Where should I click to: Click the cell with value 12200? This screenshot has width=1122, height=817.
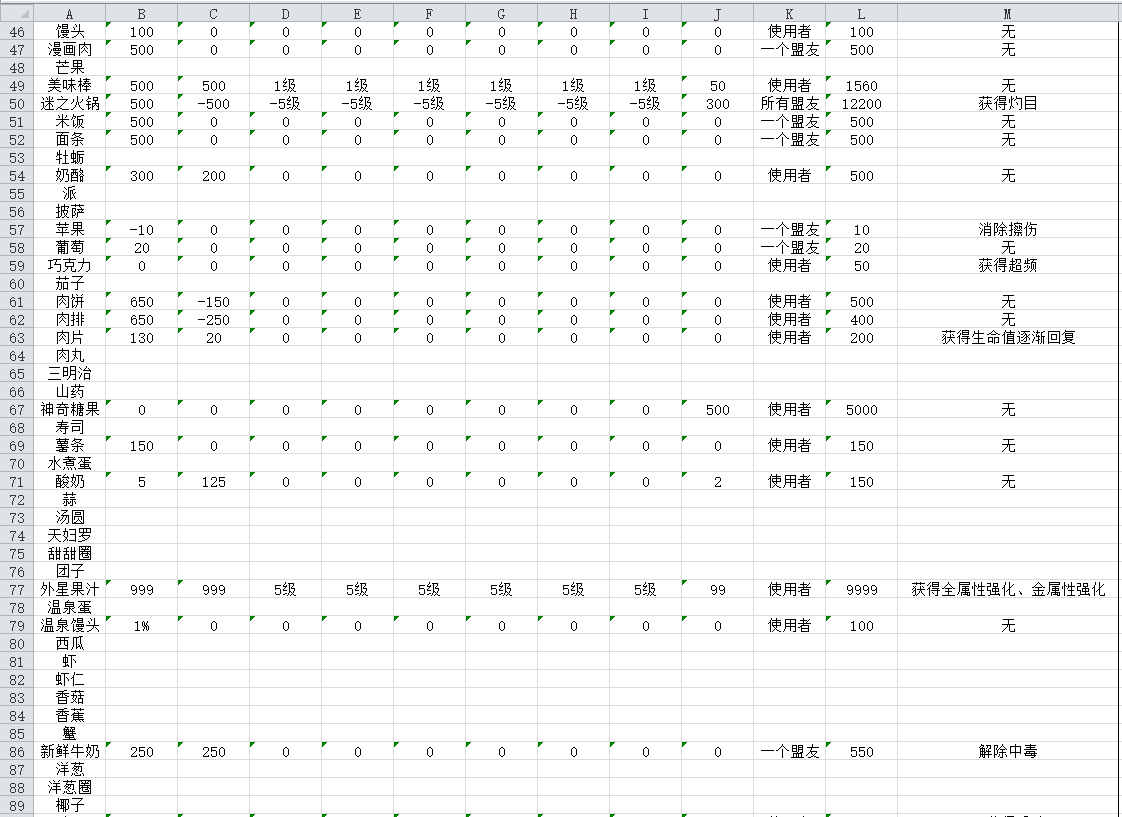862,104
